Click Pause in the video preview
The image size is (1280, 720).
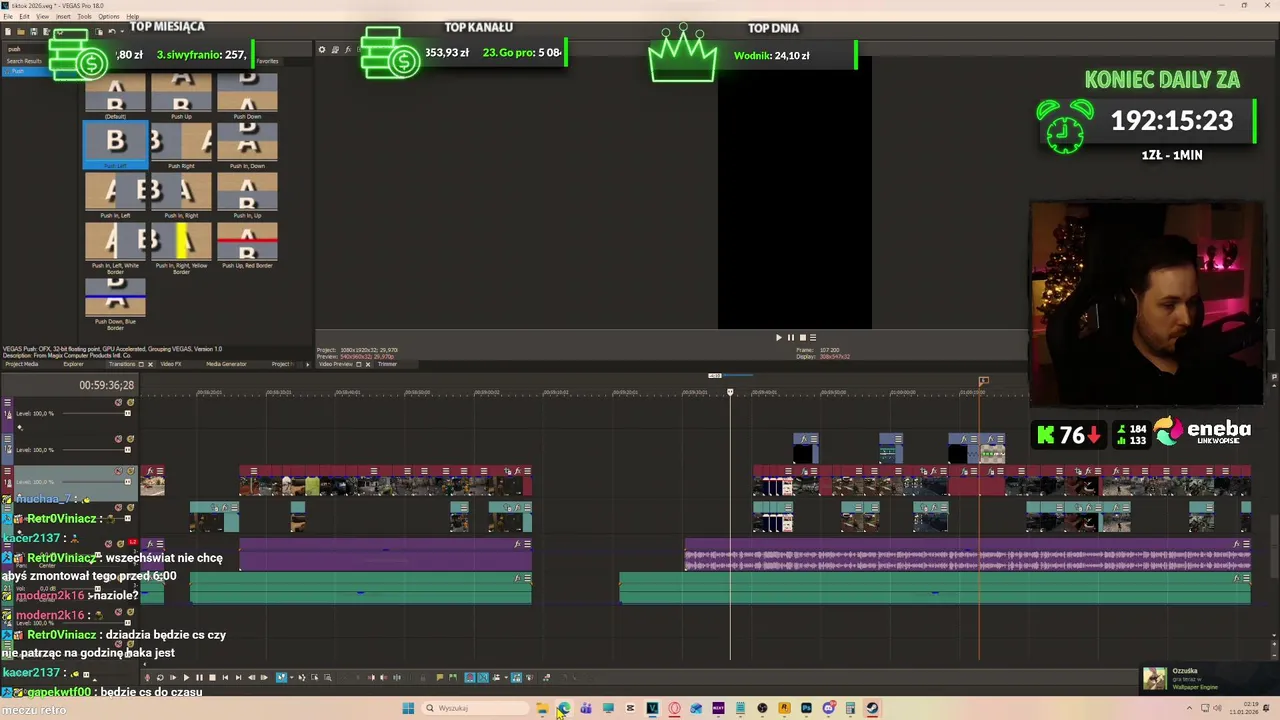791,337
